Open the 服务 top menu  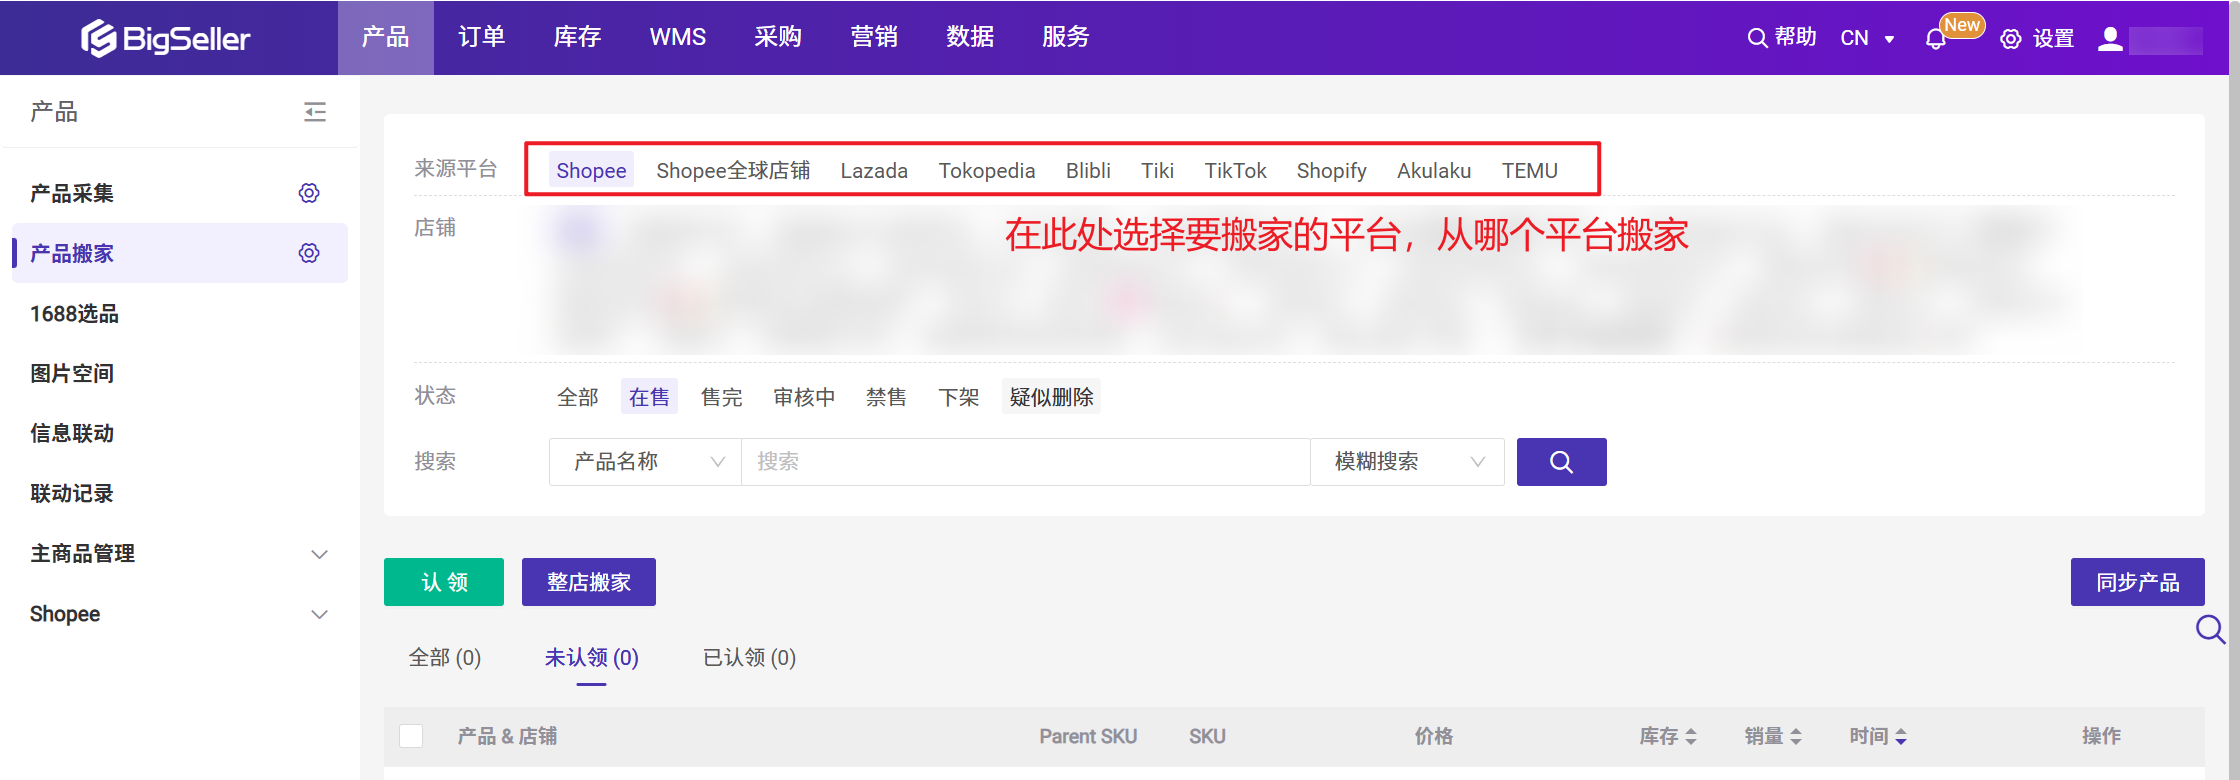[1066, 37]
